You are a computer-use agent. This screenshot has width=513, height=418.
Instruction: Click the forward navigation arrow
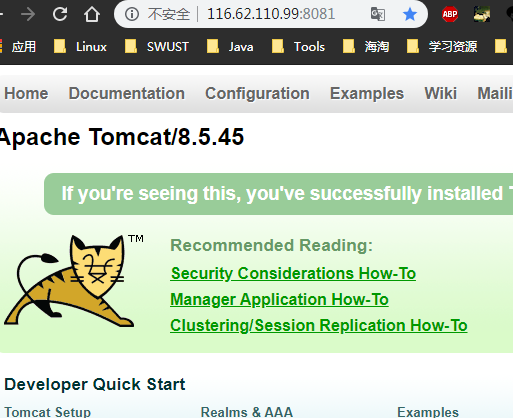pos(28,14)
